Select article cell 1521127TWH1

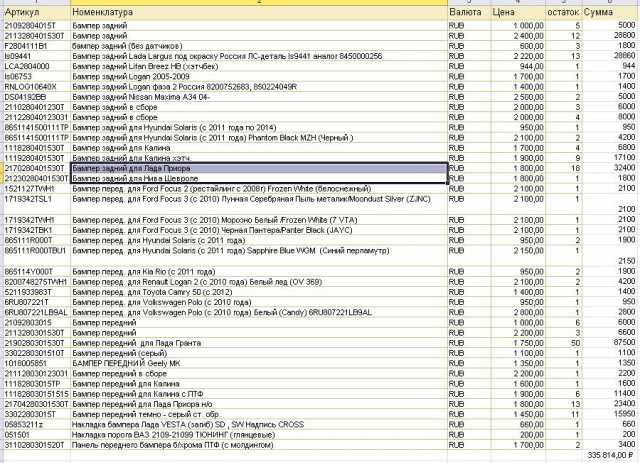click(x=36, y=189)
